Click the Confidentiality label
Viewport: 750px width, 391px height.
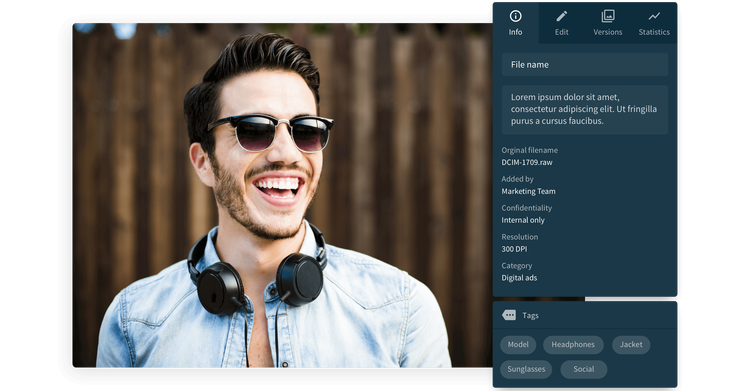coord(527,208)
